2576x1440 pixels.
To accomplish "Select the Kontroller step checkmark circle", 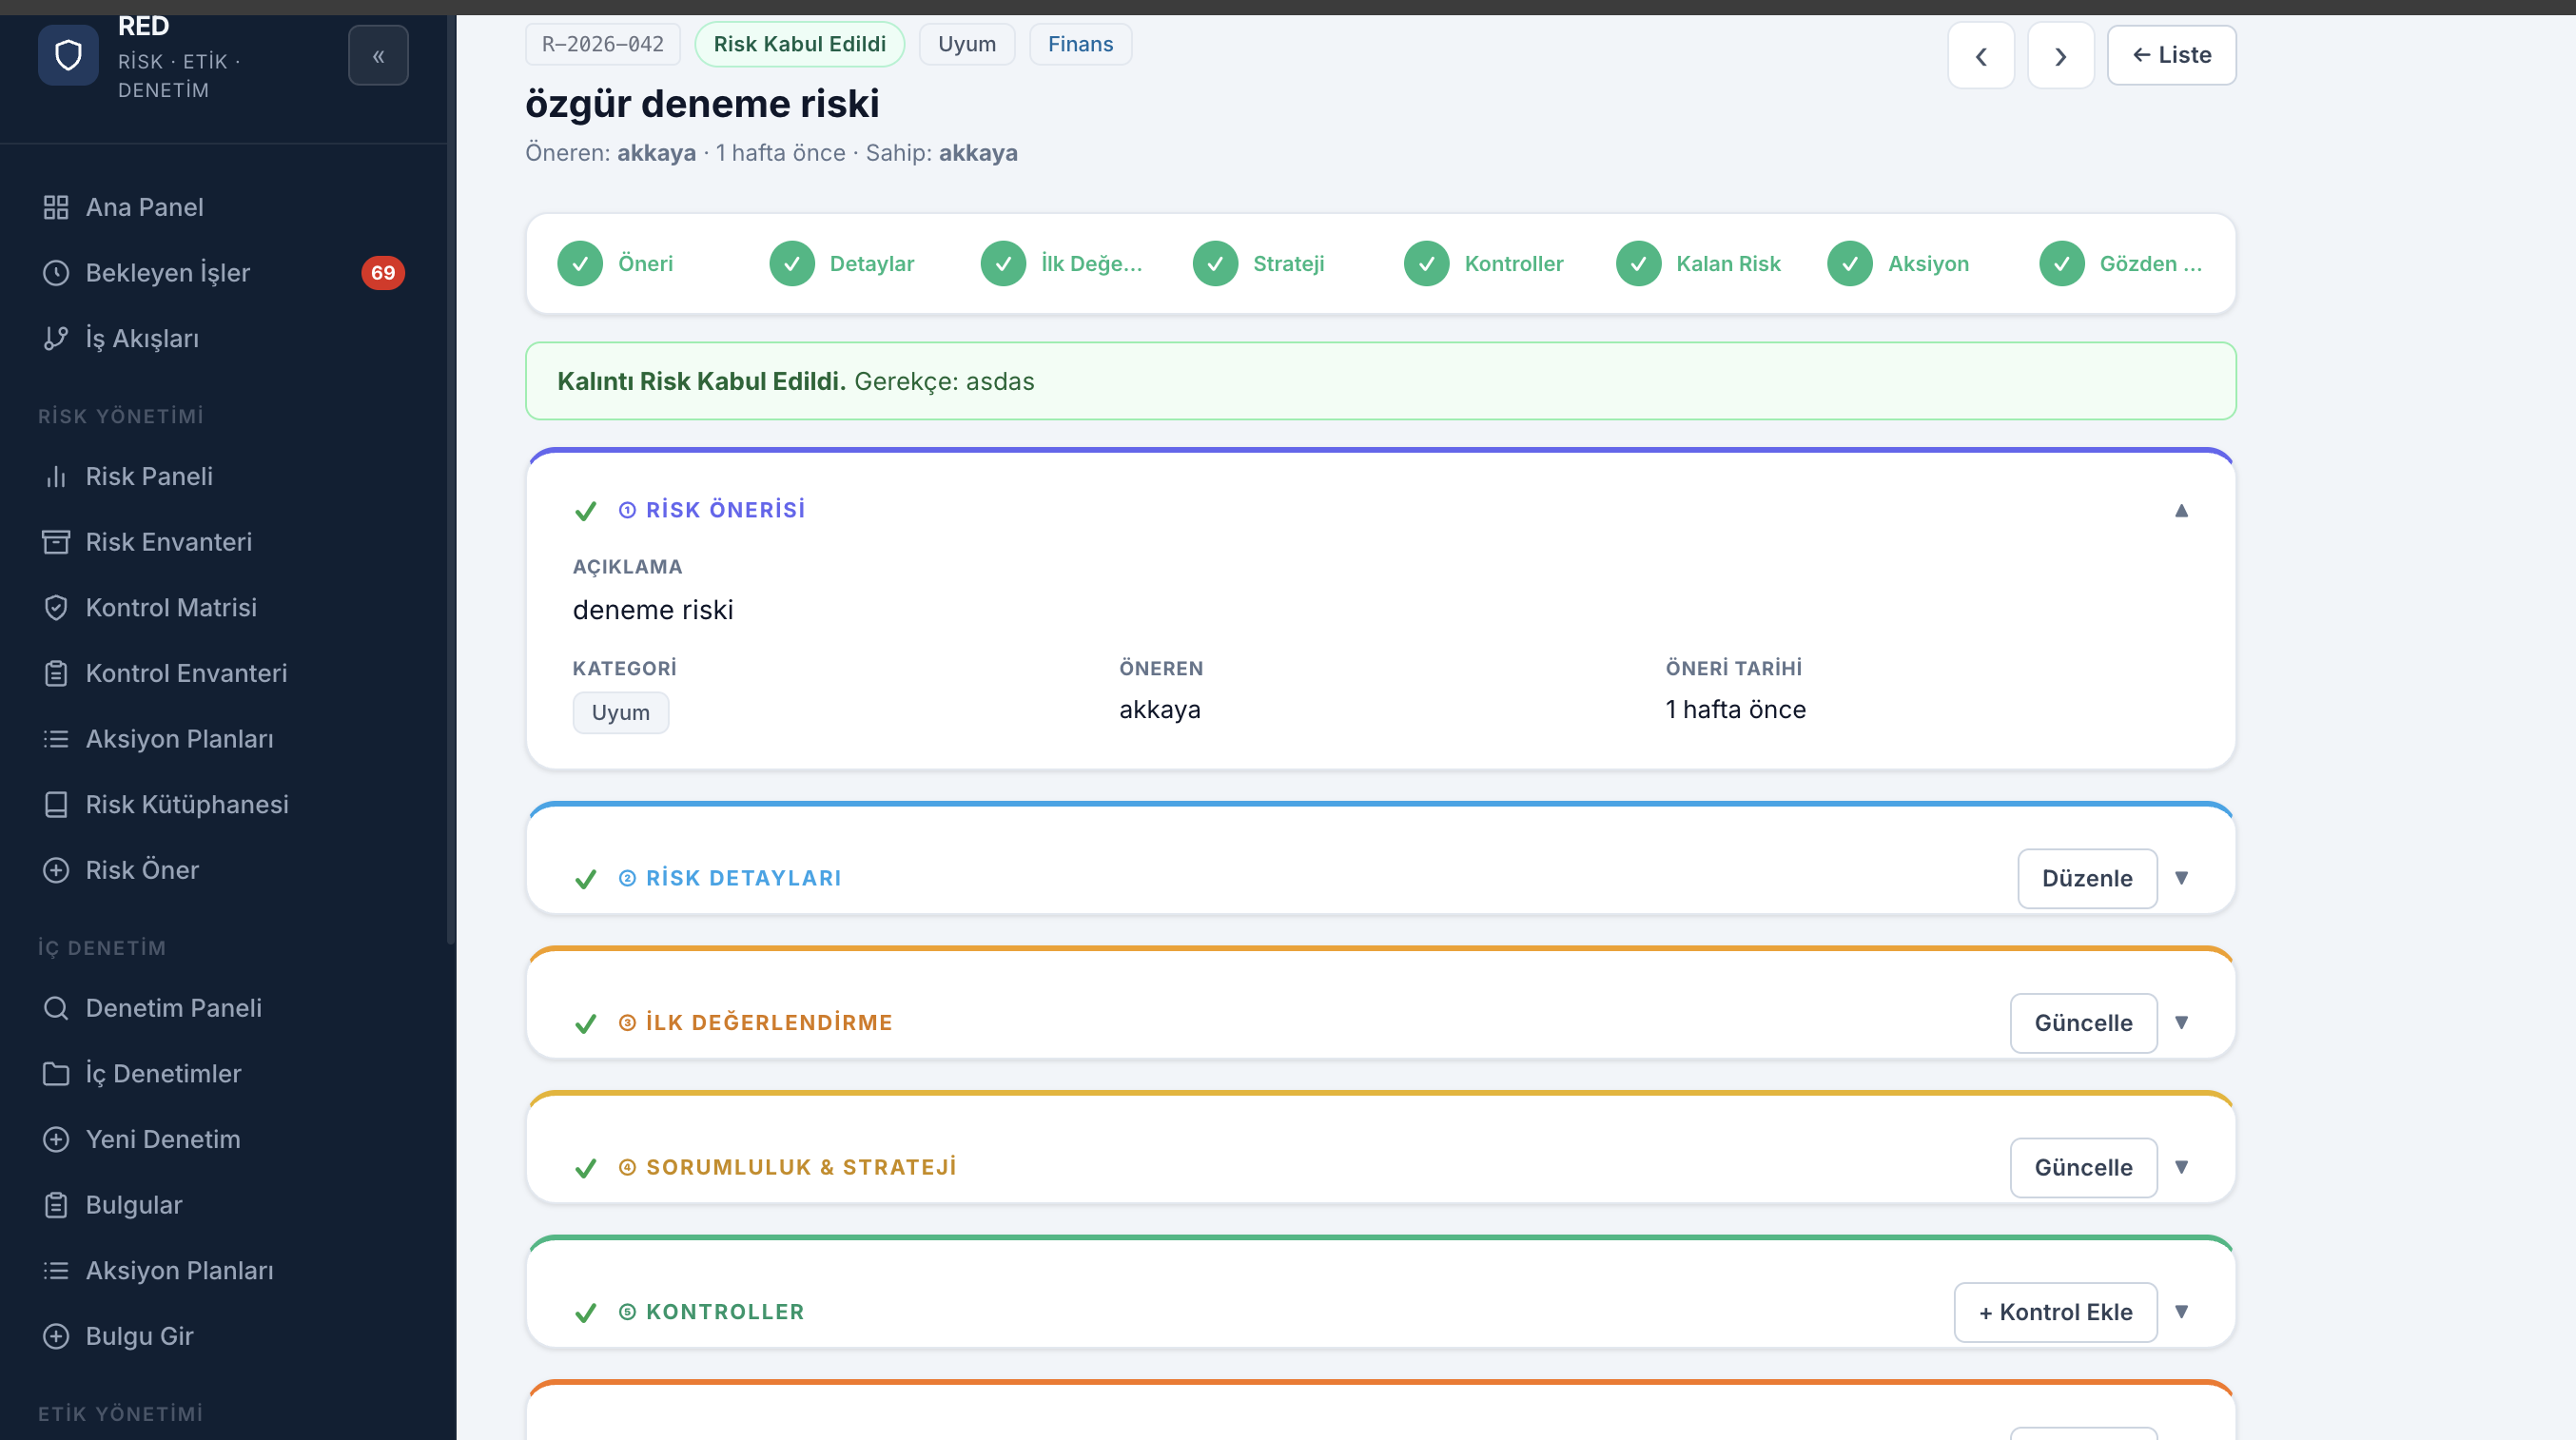I will pos(1427,264).
